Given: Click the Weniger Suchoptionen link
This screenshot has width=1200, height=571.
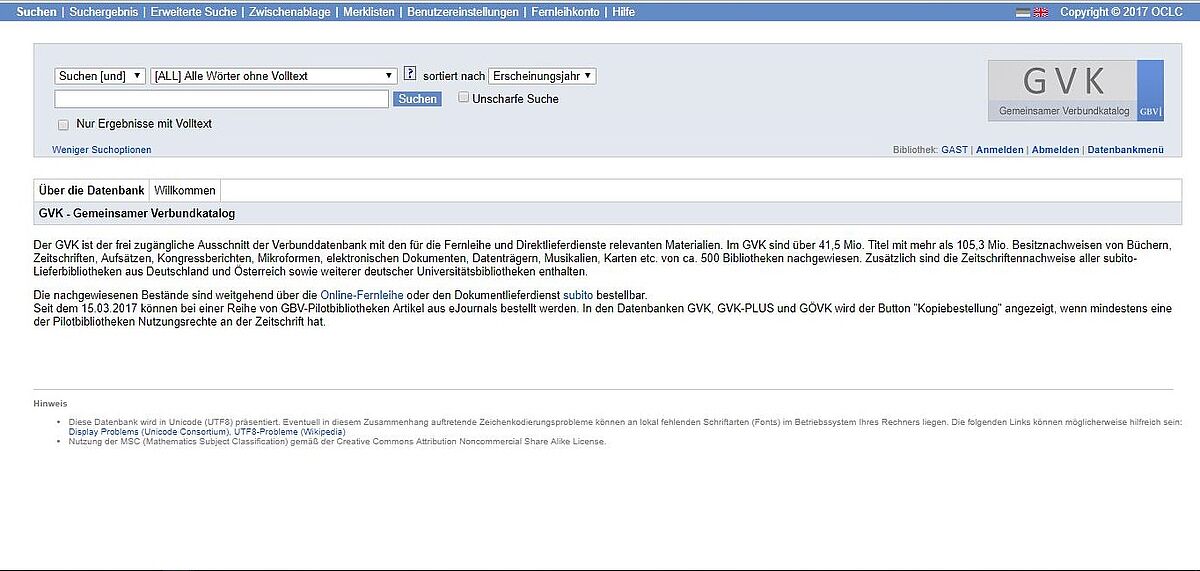Looking at the screenshot, I should 102,150.
